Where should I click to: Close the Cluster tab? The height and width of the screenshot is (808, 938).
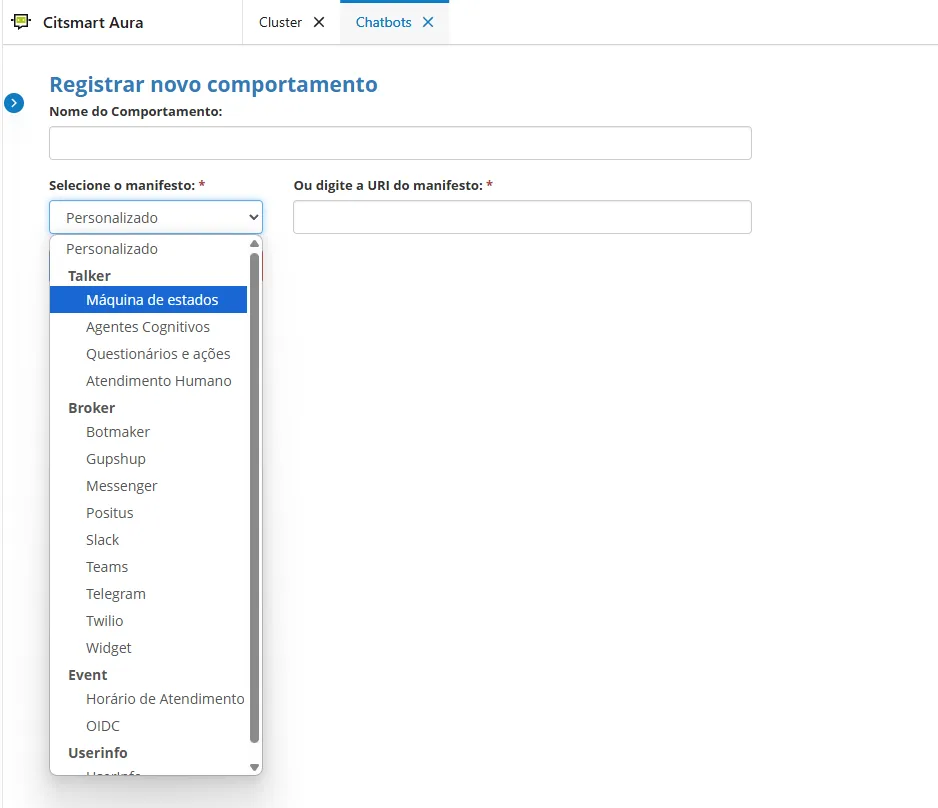(x=319, y=22)
